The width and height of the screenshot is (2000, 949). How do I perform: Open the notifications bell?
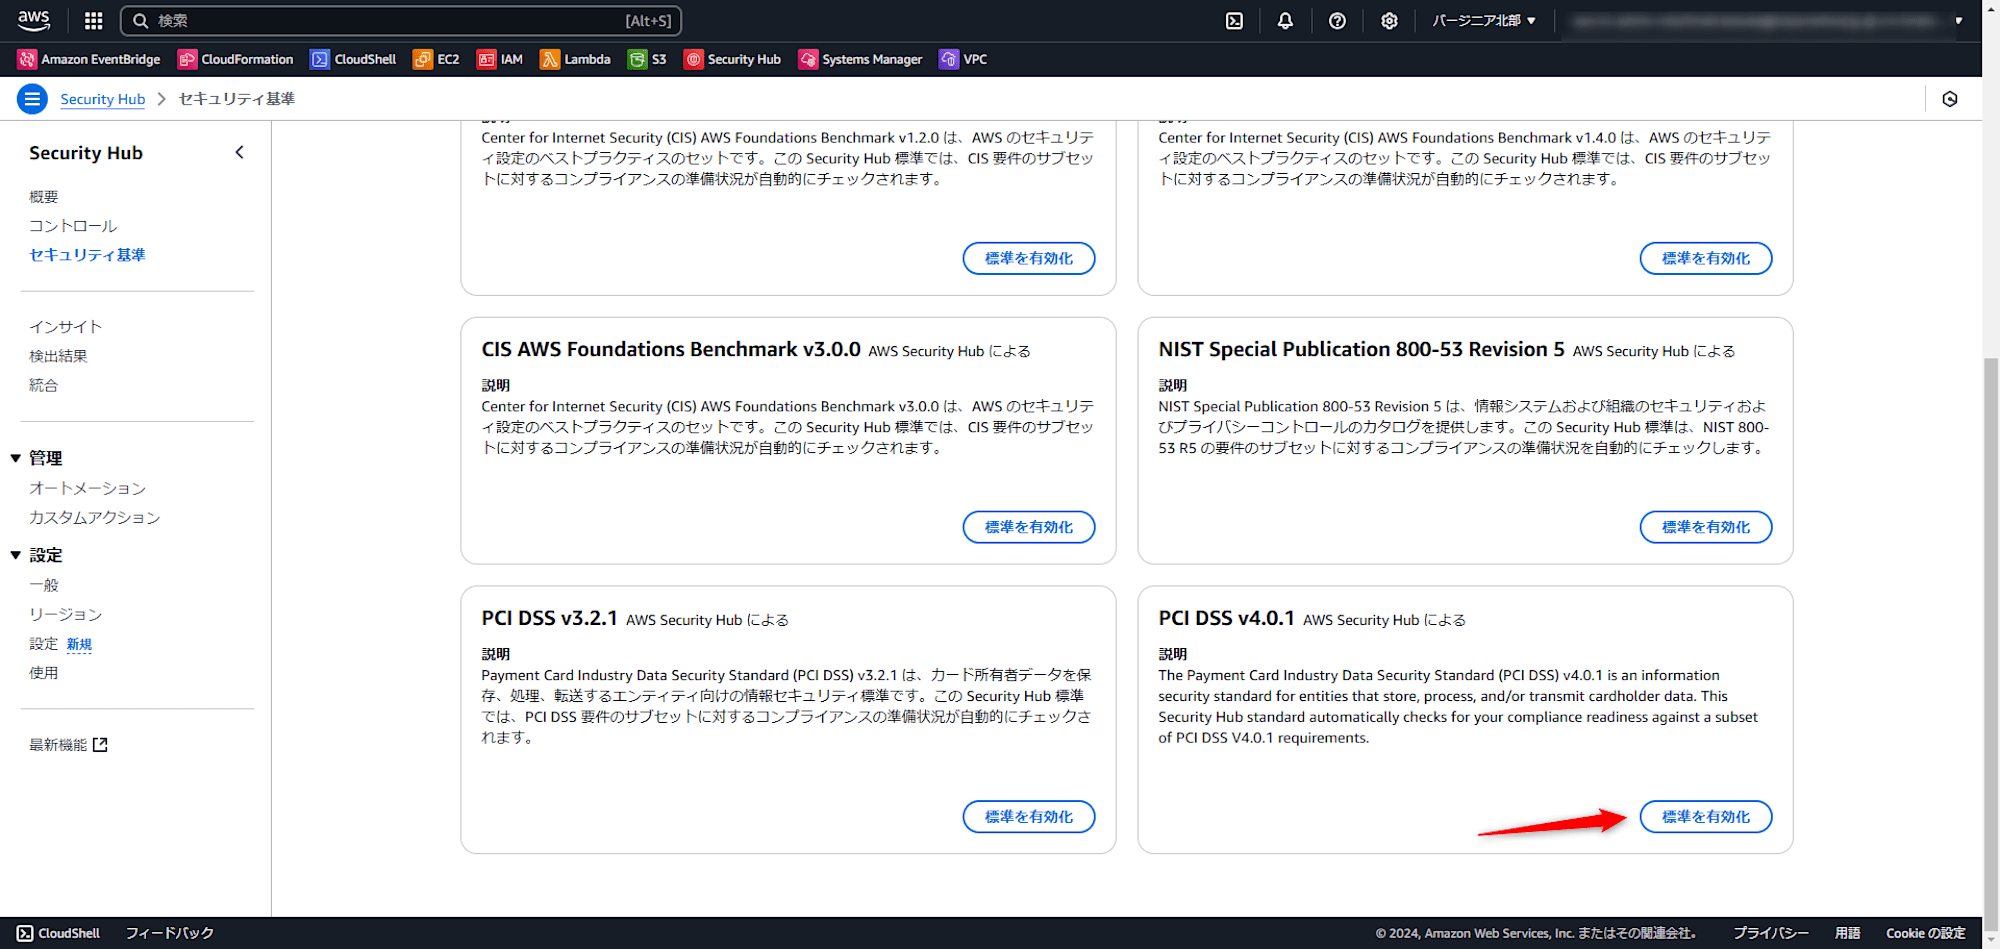pyautogui.click(x=1285, y=20)
